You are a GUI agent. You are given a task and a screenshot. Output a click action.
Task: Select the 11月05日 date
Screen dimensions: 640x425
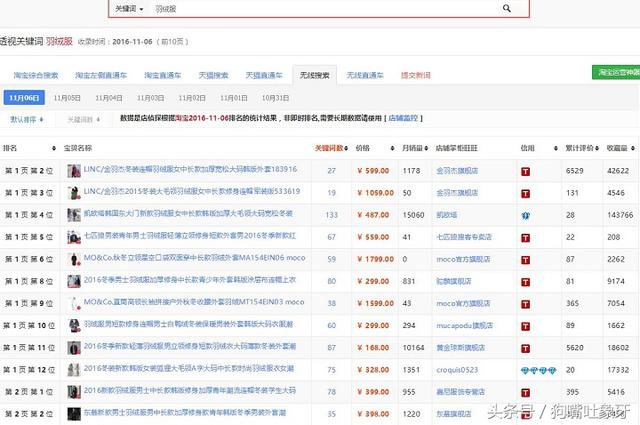pos(67,98)
